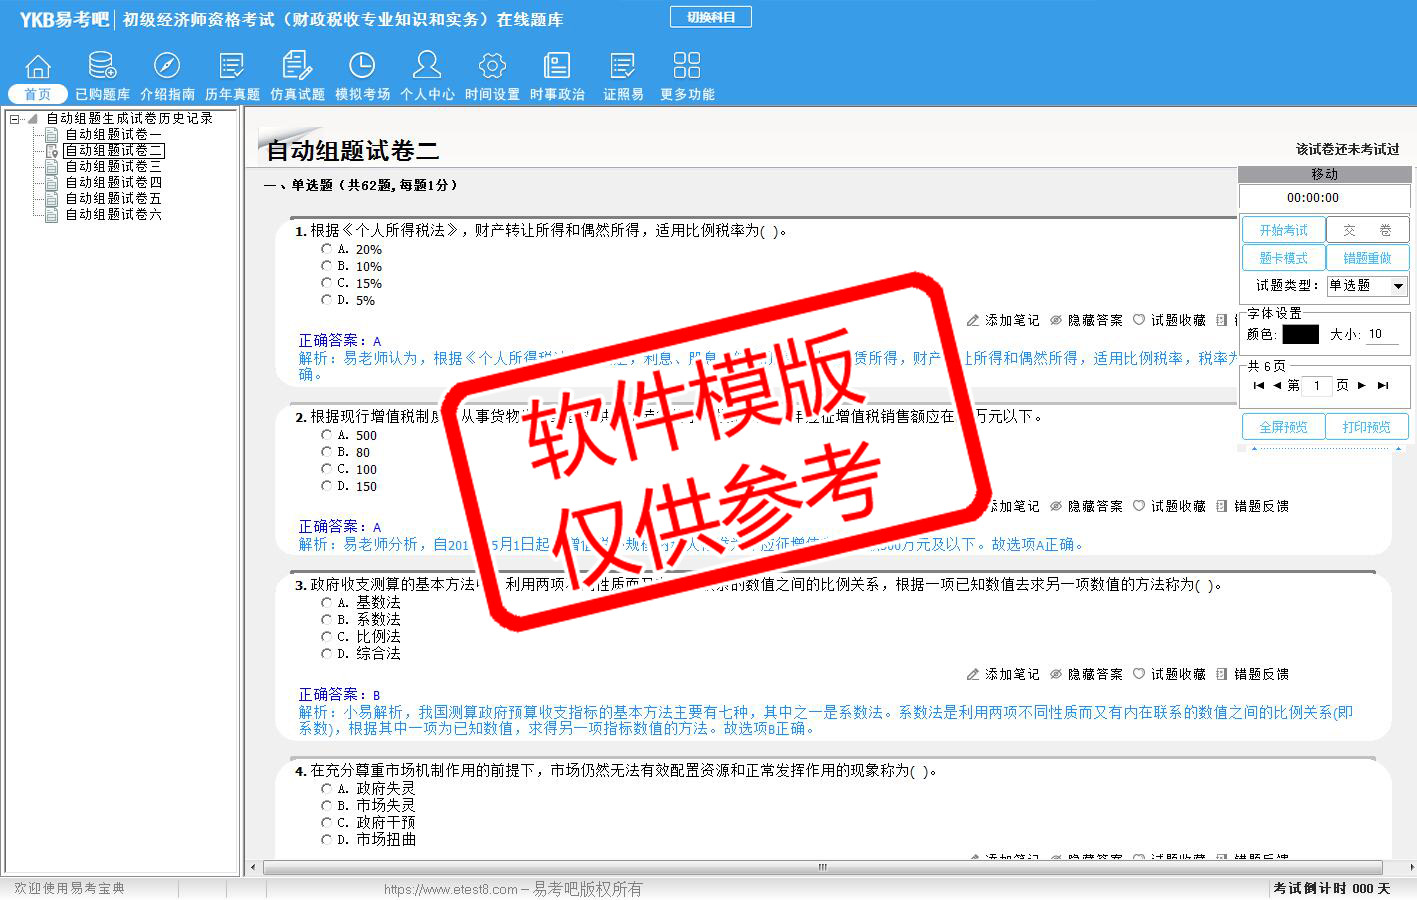Select option B. 市场失灵 in question 4
This screenshot has height=900, width=1417.
pyautogui.click(x=326, y=806)
